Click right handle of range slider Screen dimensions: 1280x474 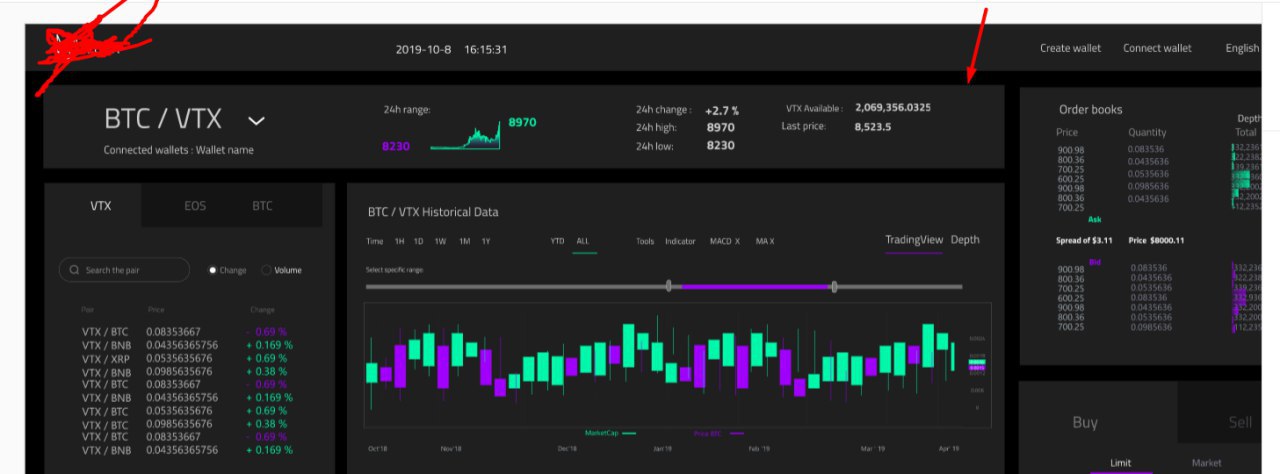tap(834, 286)
